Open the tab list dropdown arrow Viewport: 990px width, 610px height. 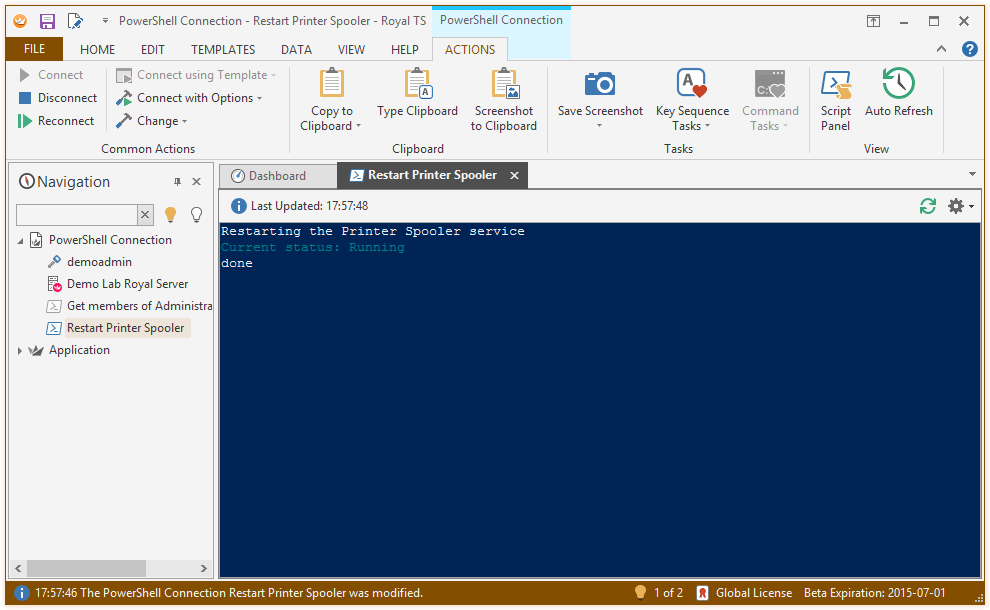(x=972, y=174)
